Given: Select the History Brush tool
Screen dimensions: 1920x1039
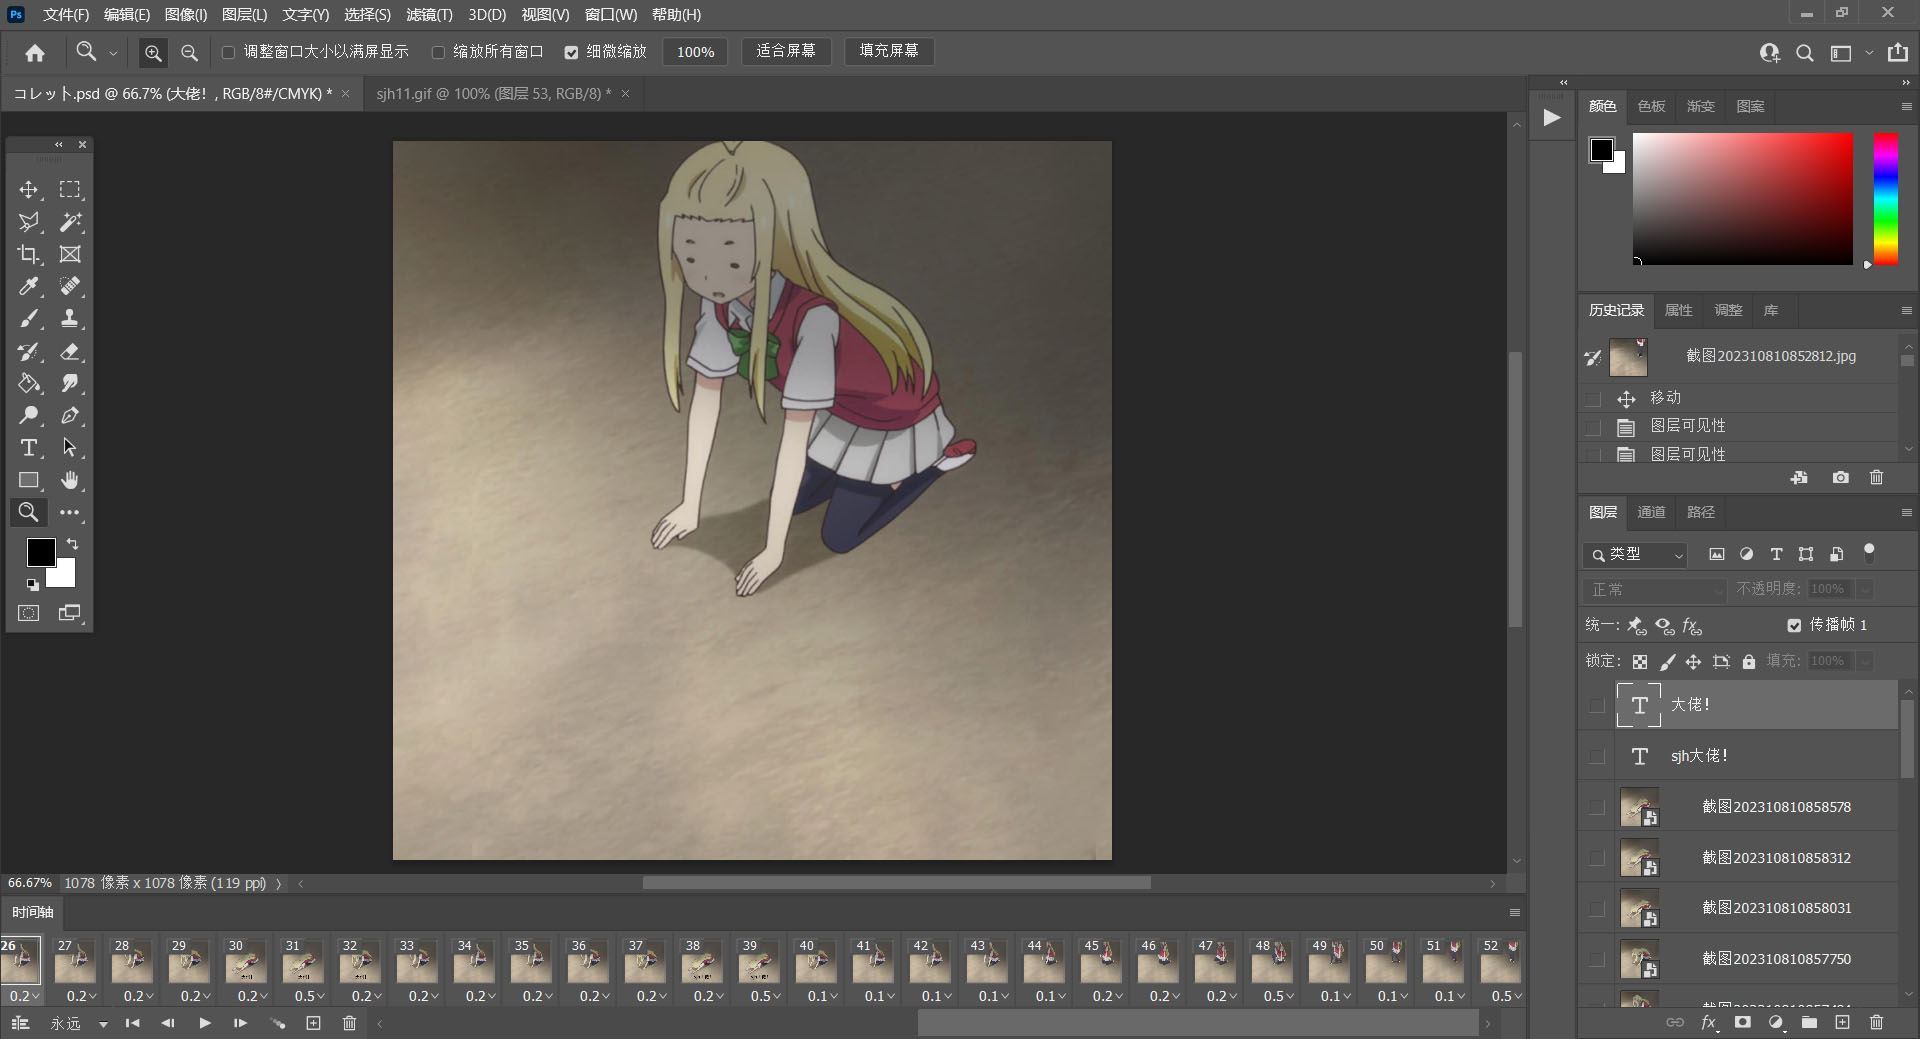Looking at the screenshot, I should click(x=29, y=351).
